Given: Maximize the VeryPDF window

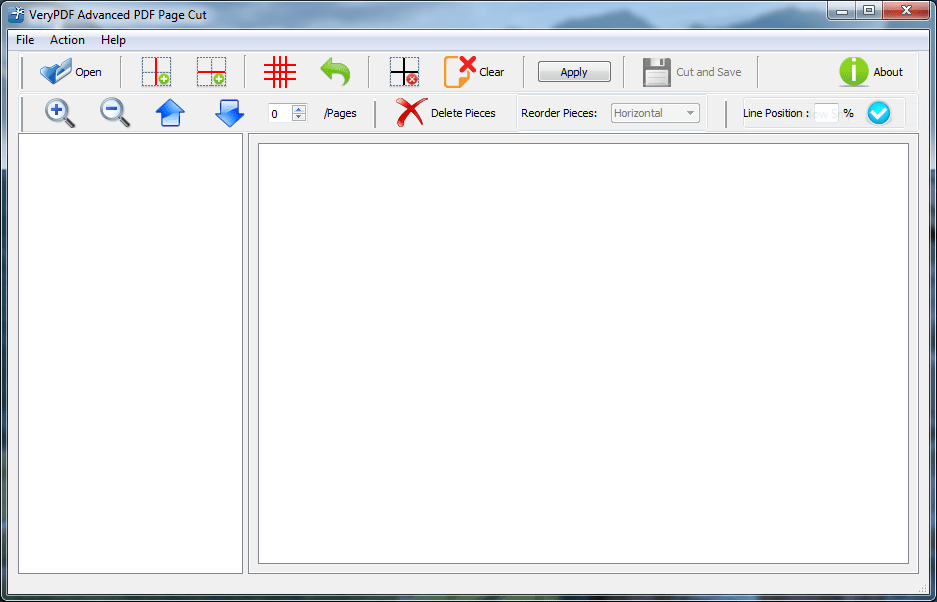Looking at the screenshot, I should coord(869,10).
